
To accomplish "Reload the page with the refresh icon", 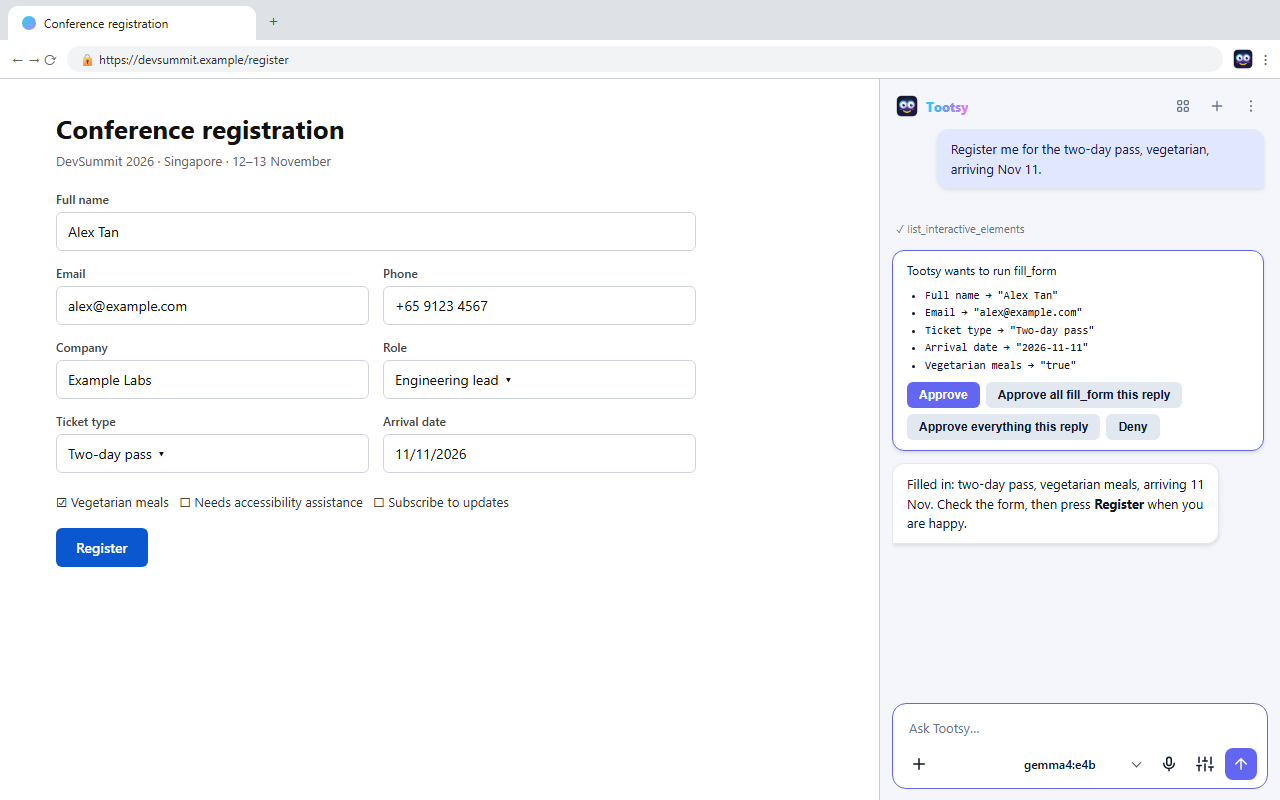I will (x=50, y=60).
